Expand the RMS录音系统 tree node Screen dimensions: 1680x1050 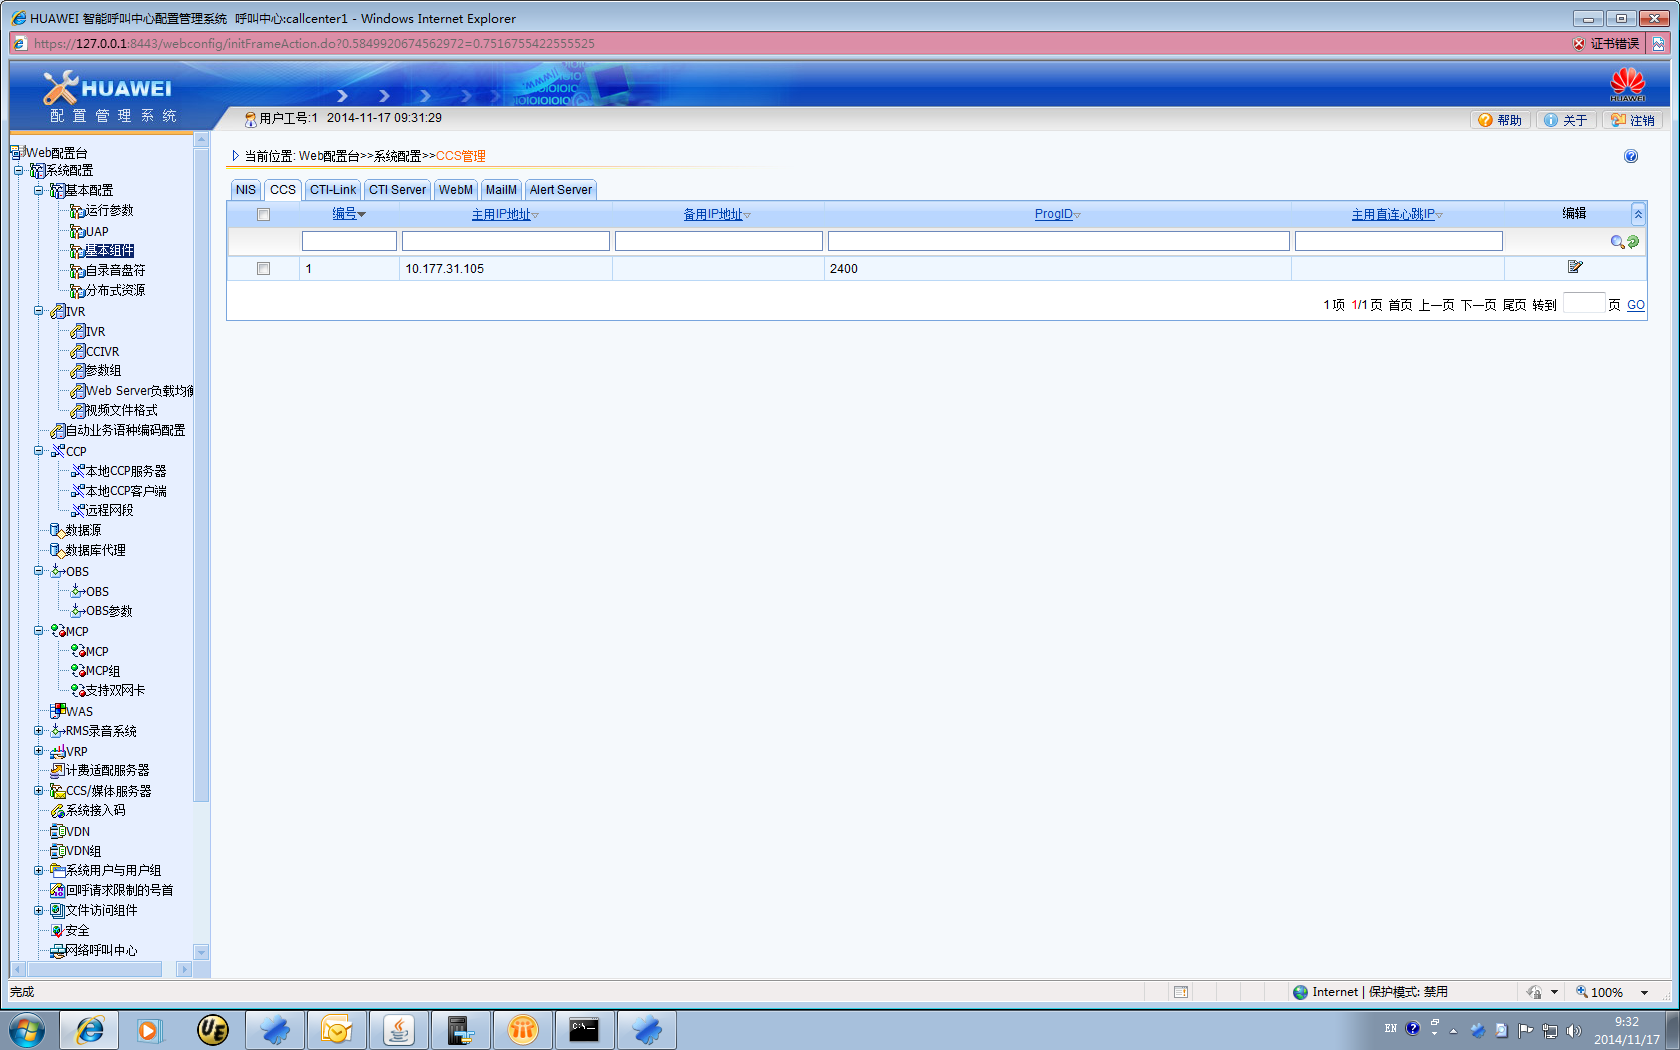click(x=39, y=731)
